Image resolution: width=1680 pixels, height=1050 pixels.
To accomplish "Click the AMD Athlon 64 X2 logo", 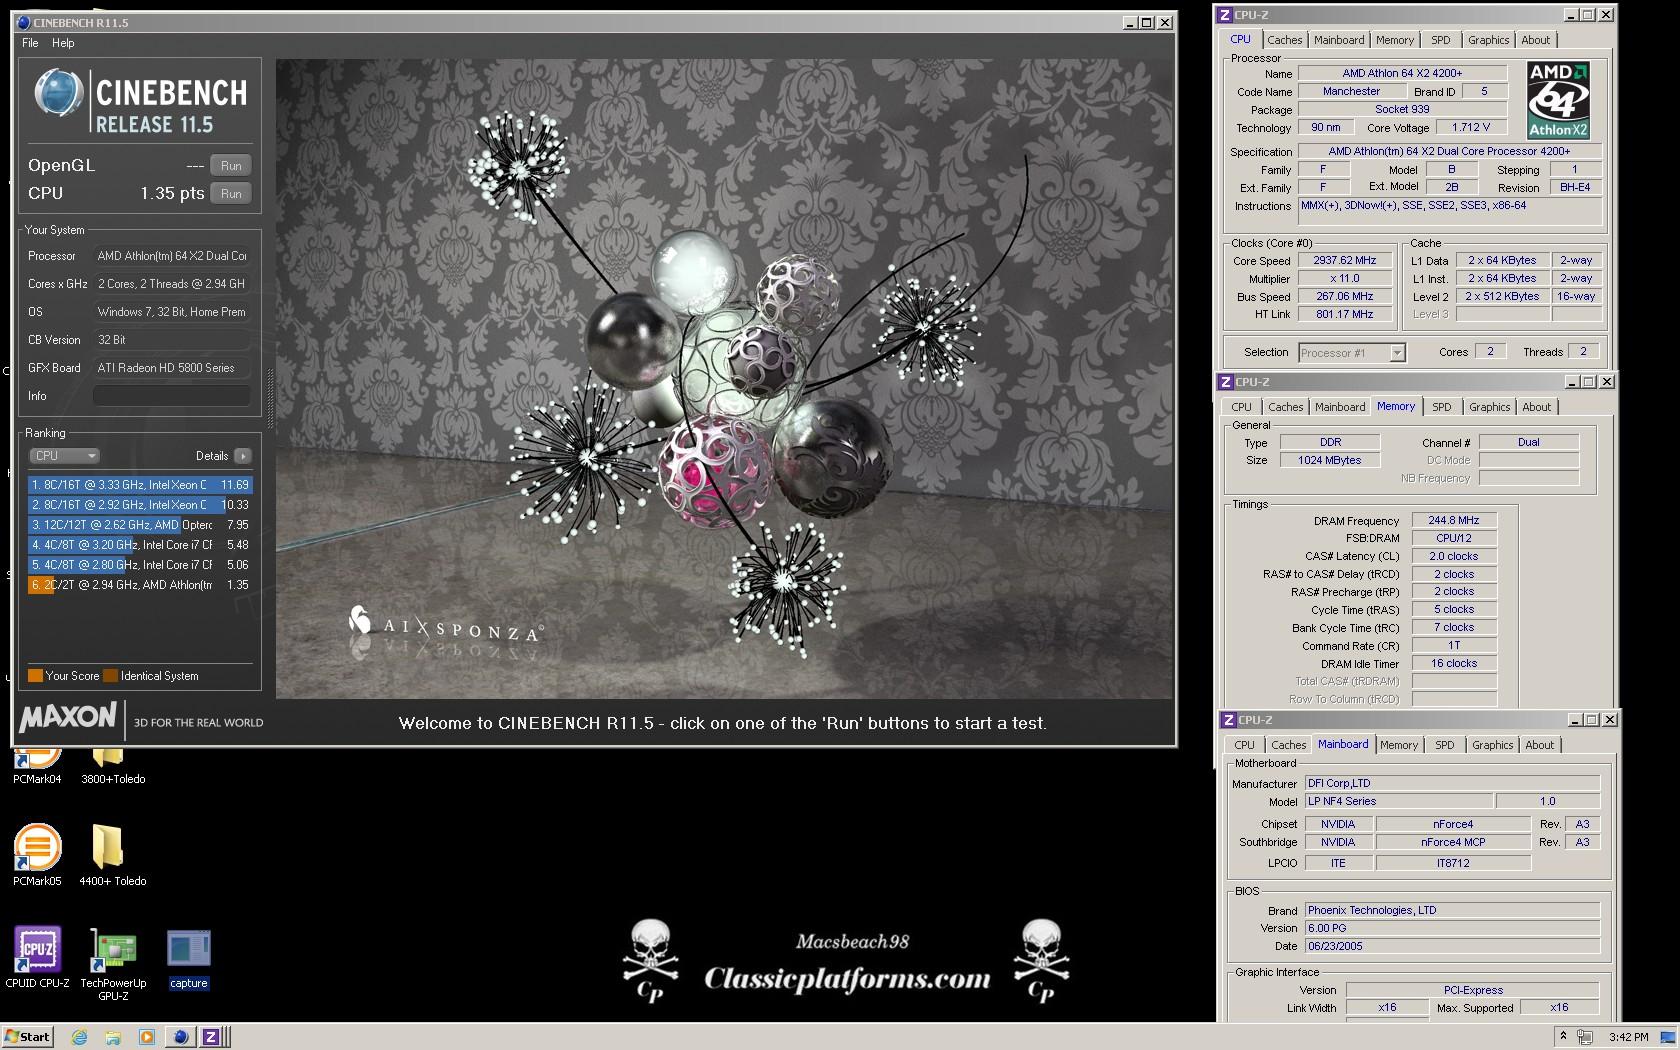I will click(x=1558, y=100).
